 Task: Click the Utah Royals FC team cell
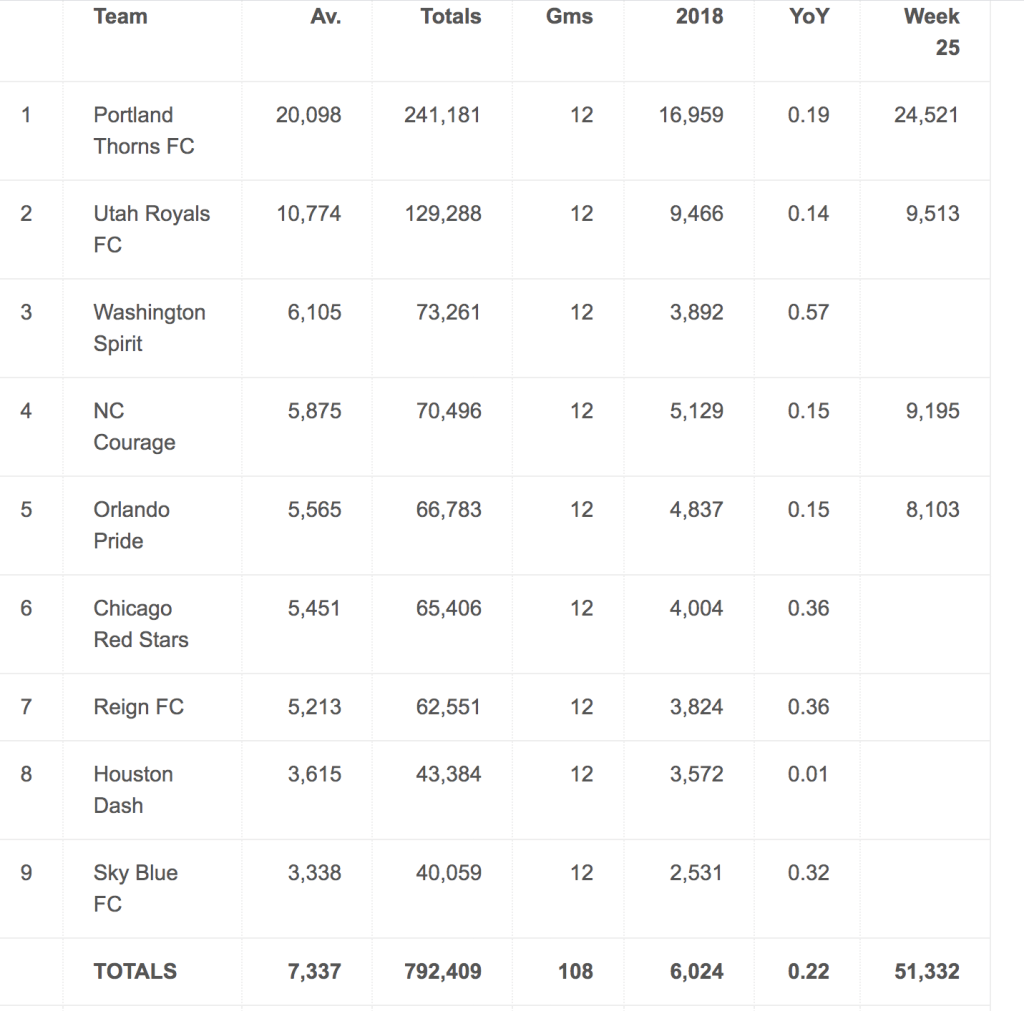(x=151, y=229)
